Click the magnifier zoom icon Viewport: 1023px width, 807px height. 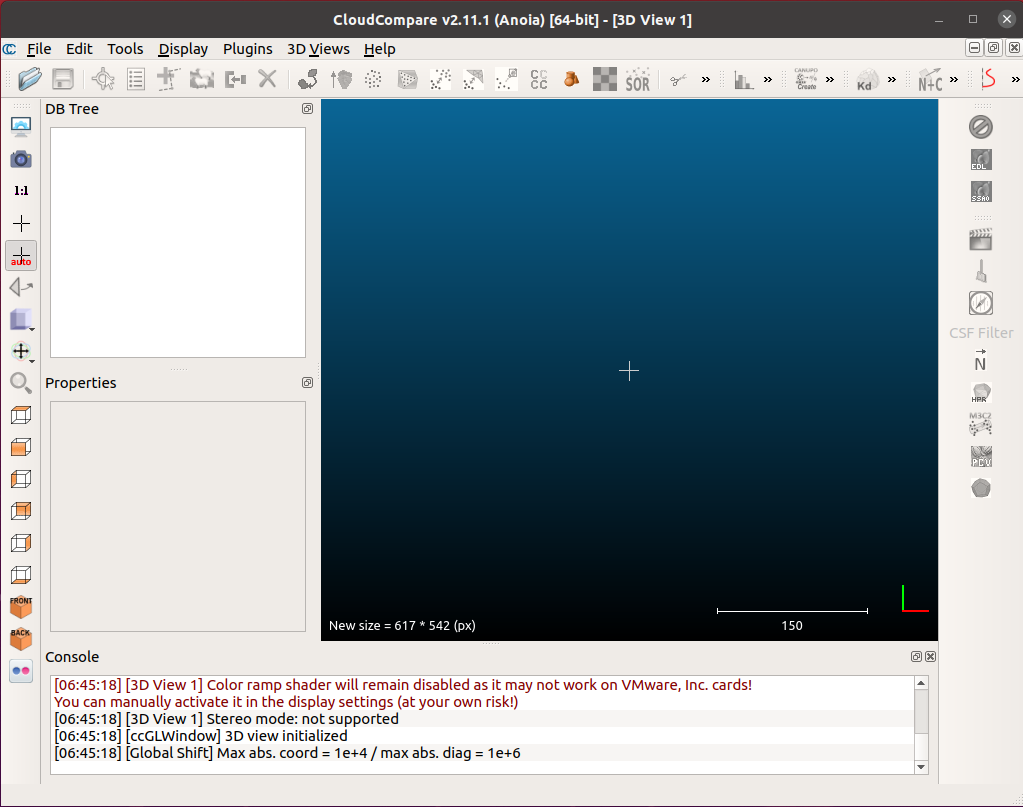click(21, 383)
